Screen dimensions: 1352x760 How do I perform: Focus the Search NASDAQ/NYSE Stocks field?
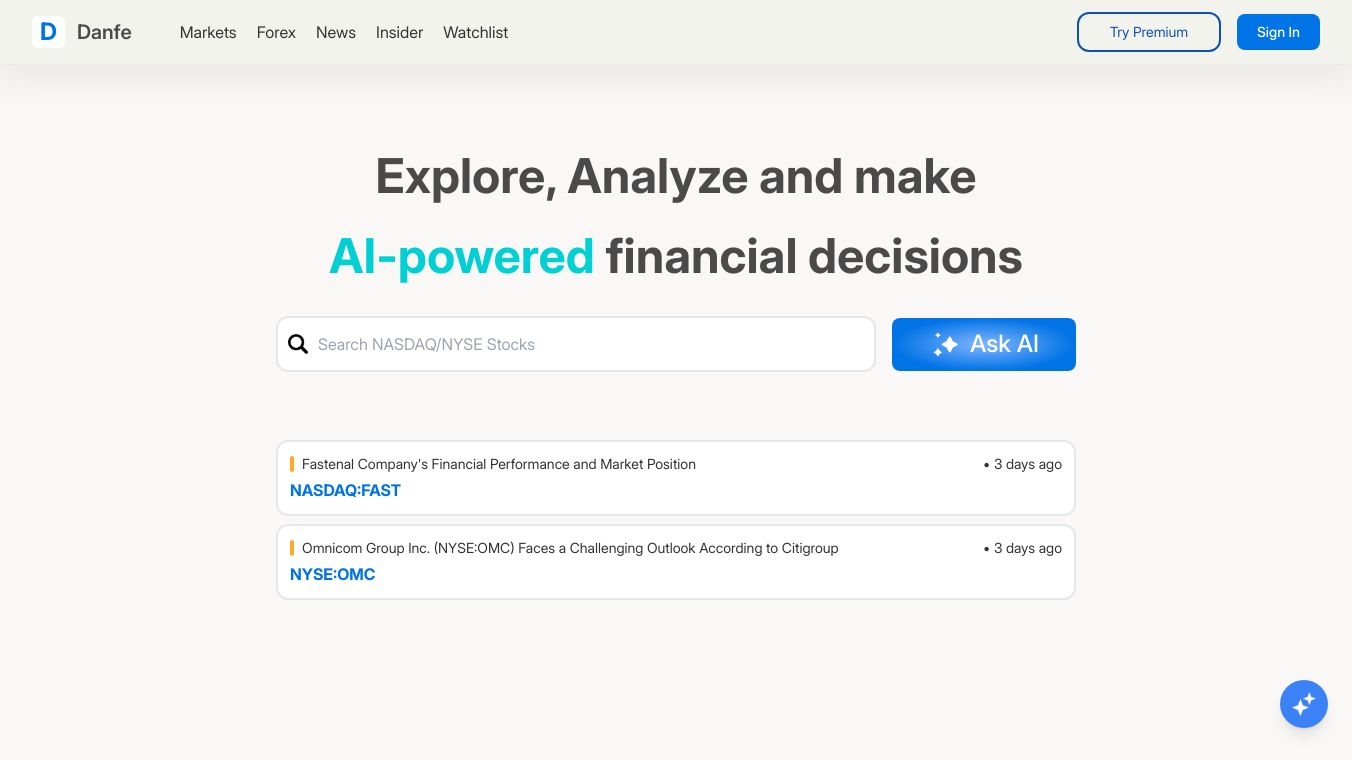[x=590, y=344]
